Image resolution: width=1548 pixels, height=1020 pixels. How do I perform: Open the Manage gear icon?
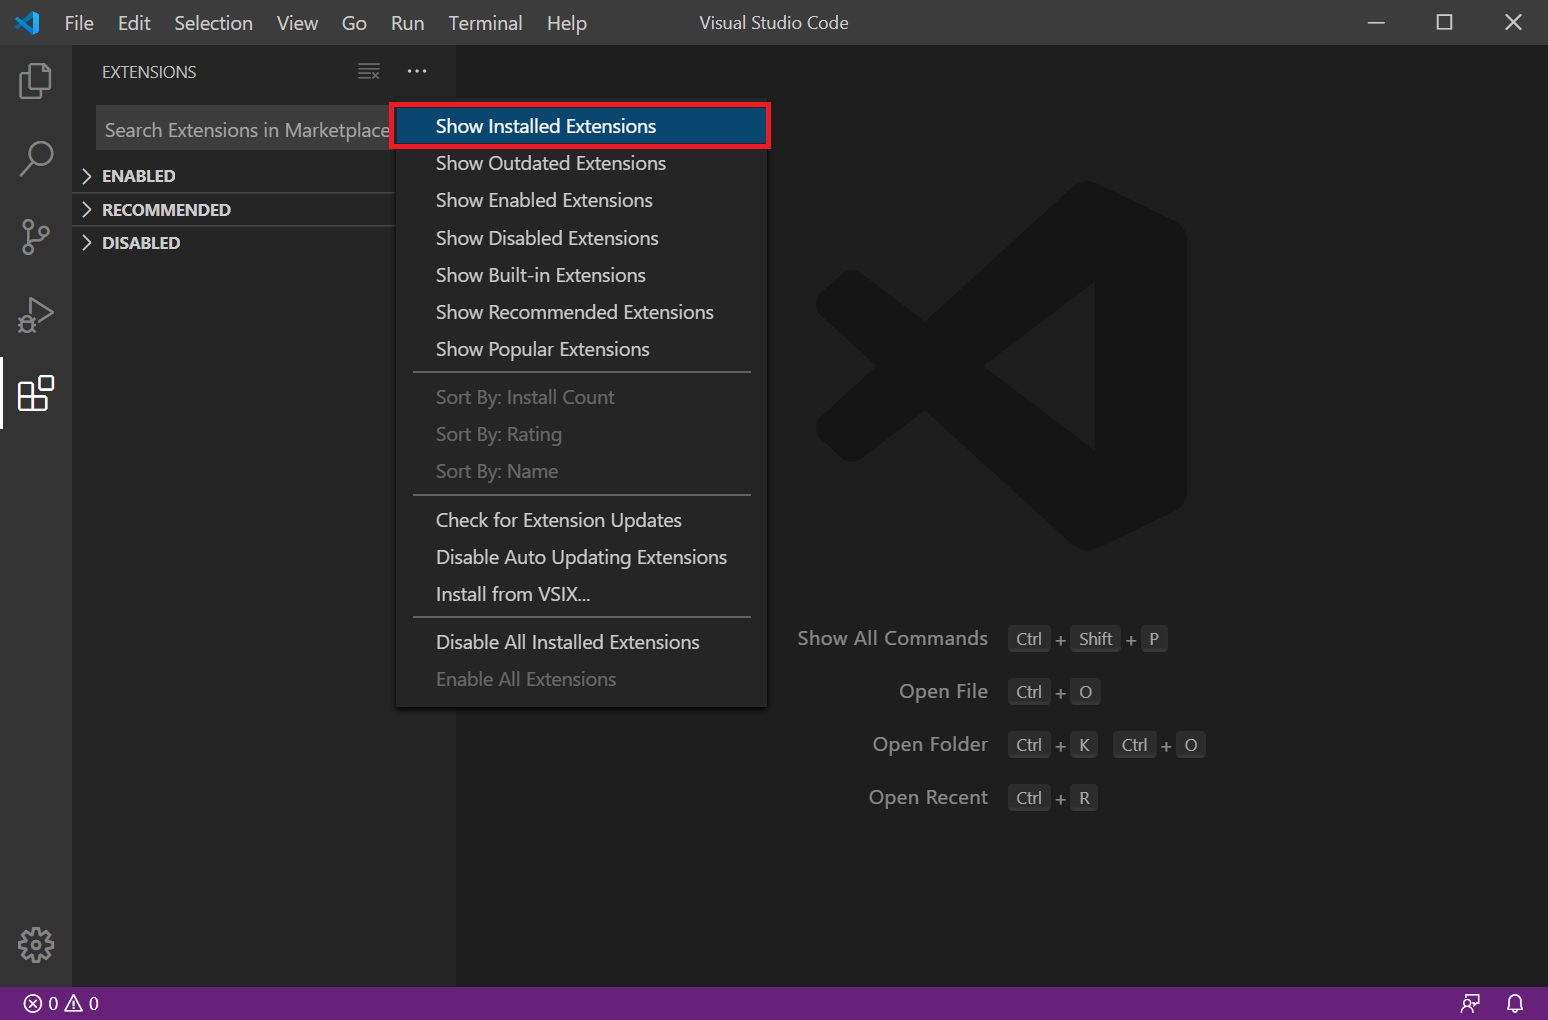tap(36, 945)
